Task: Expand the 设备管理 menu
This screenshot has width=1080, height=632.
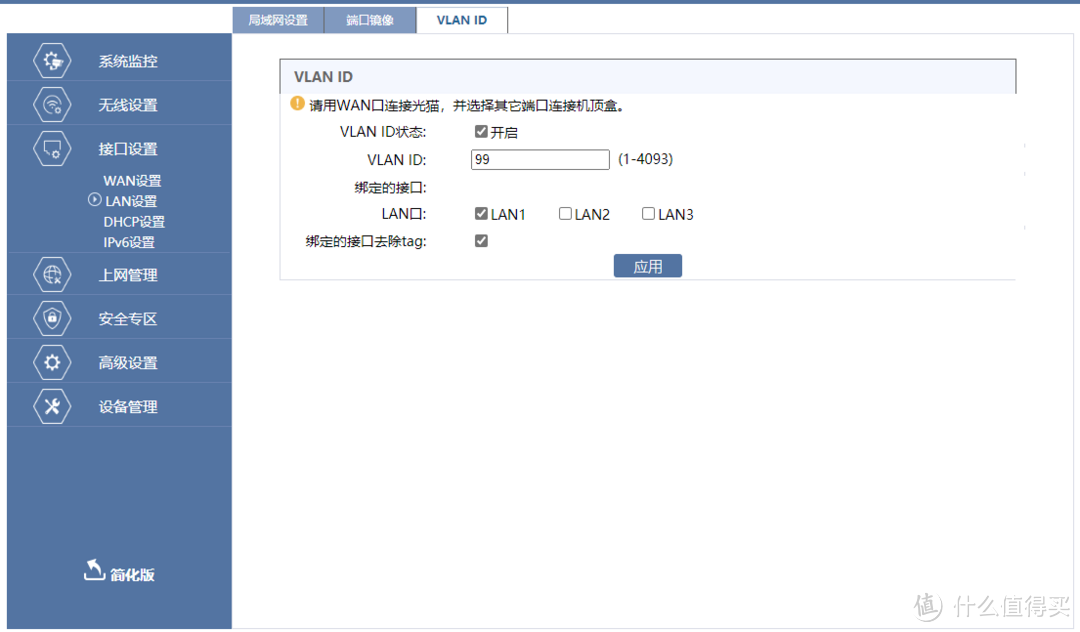Action: click(x=119, y=406)
